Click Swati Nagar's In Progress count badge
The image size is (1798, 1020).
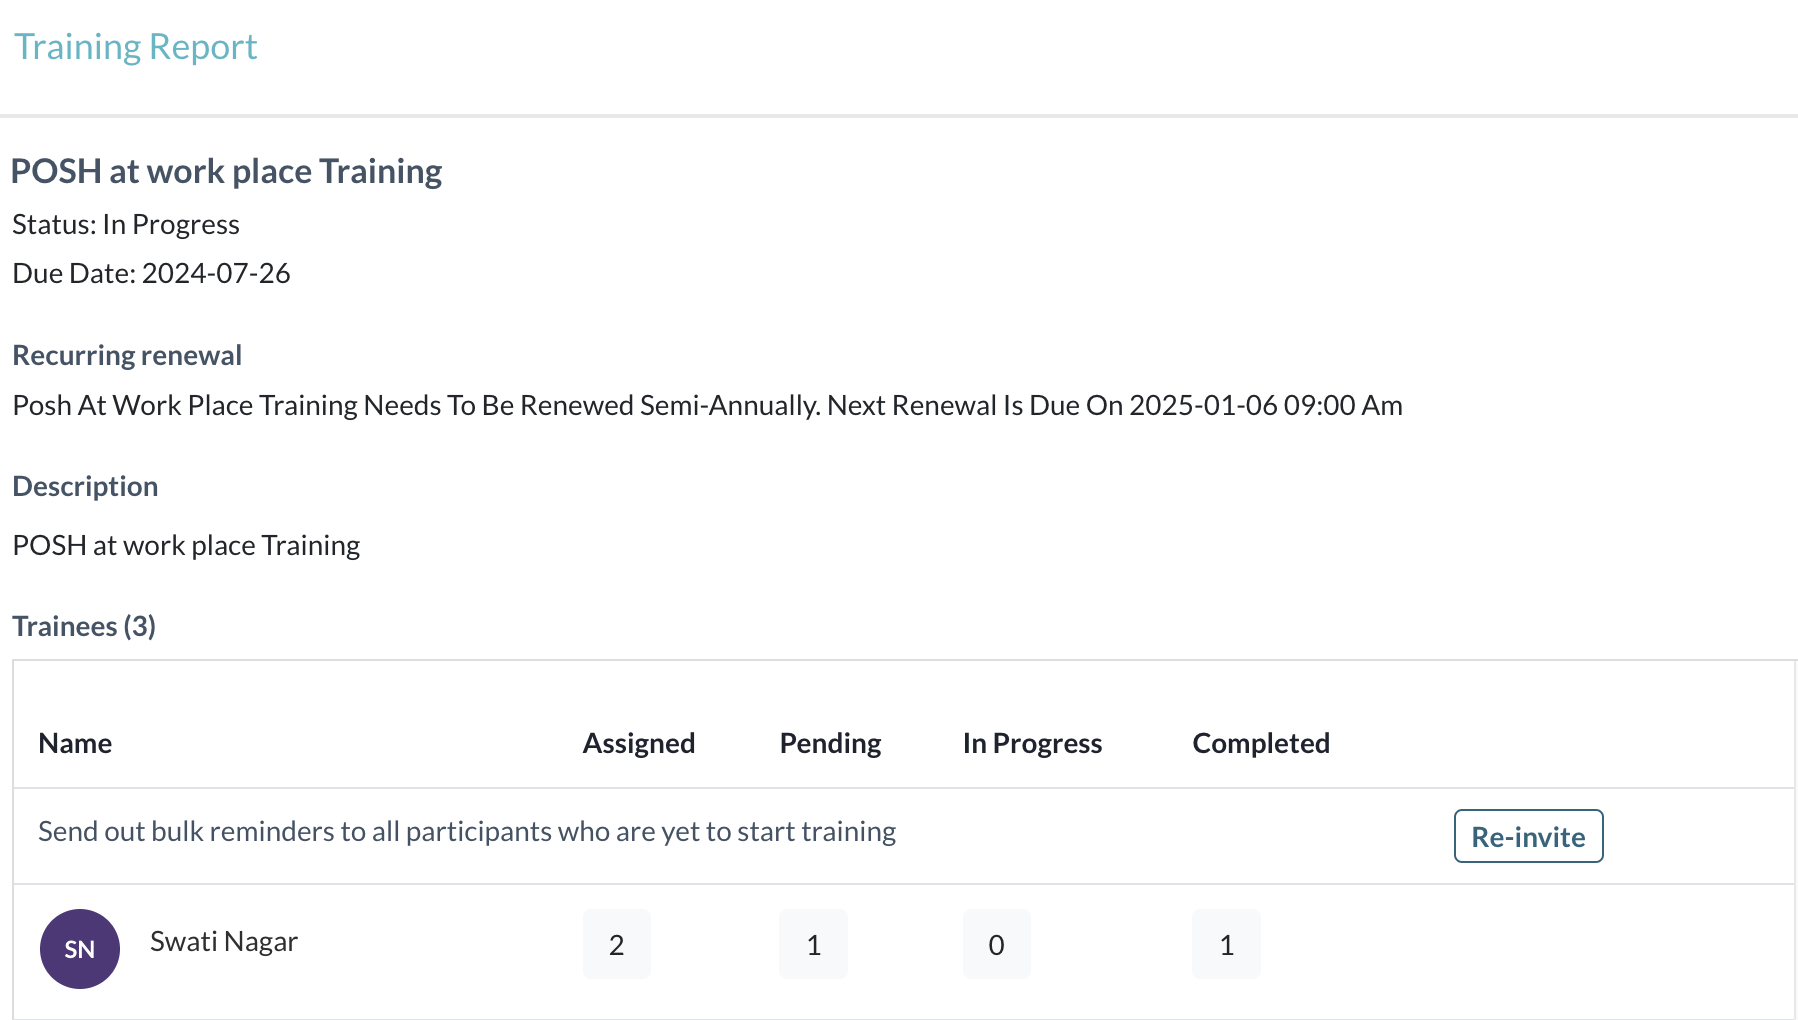coord(996,944)
